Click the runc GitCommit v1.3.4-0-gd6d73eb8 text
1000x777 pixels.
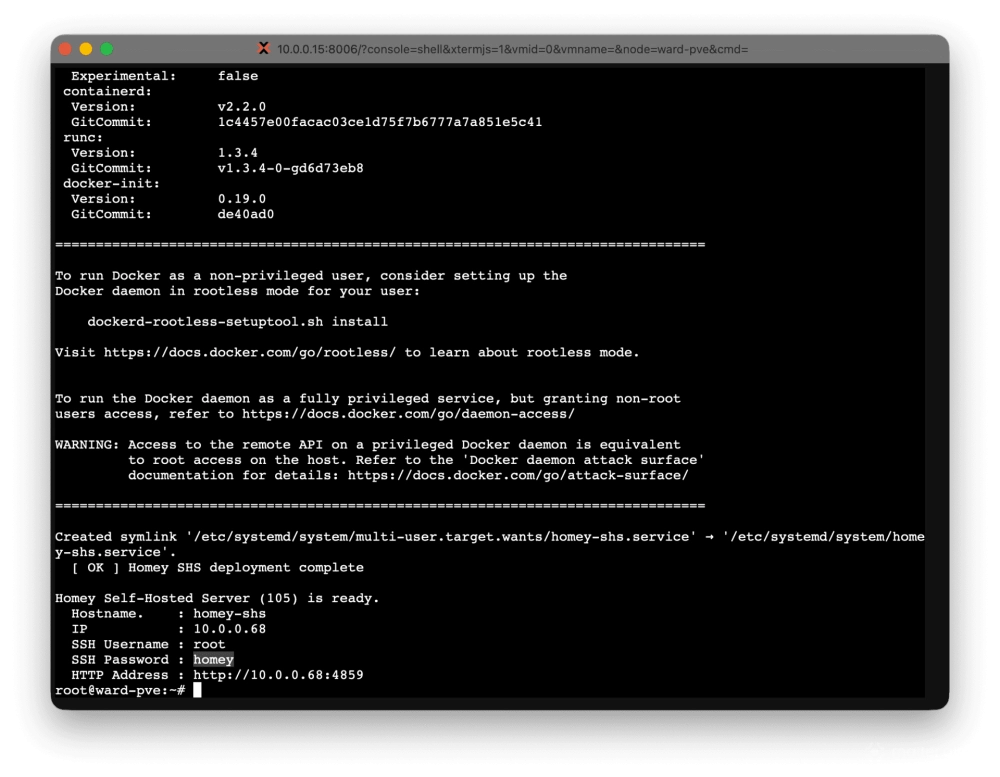(x=290, y=168)
